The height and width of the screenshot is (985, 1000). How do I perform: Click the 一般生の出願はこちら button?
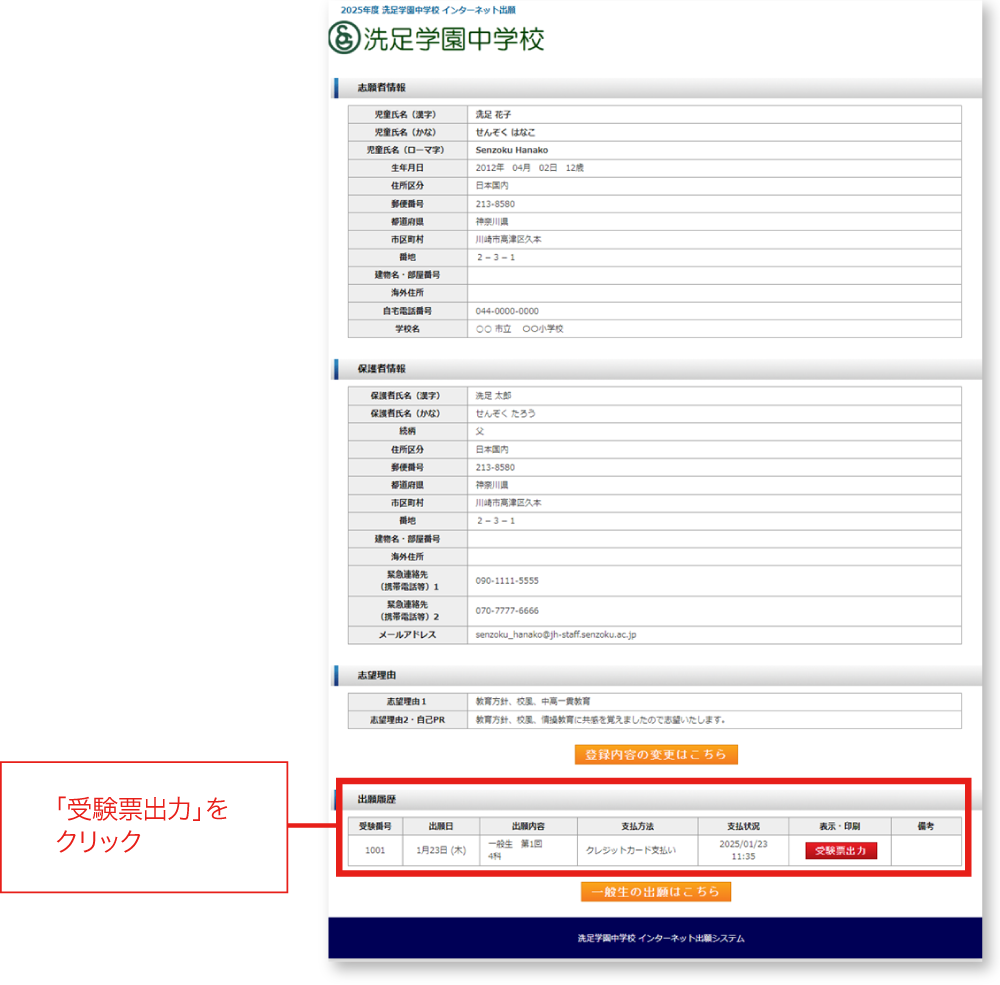[656, 891]
